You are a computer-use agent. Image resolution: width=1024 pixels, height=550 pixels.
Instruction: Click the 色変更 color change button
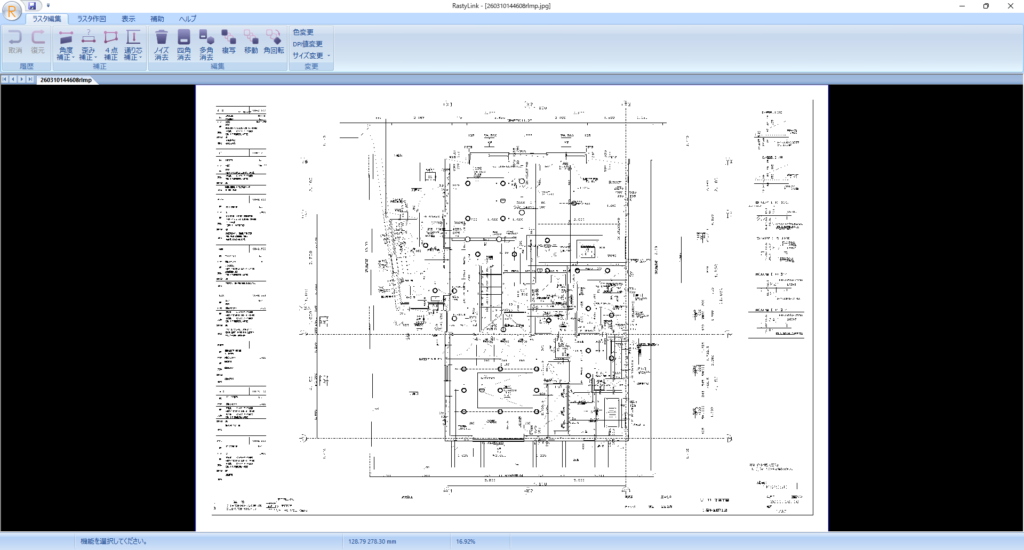303,32
